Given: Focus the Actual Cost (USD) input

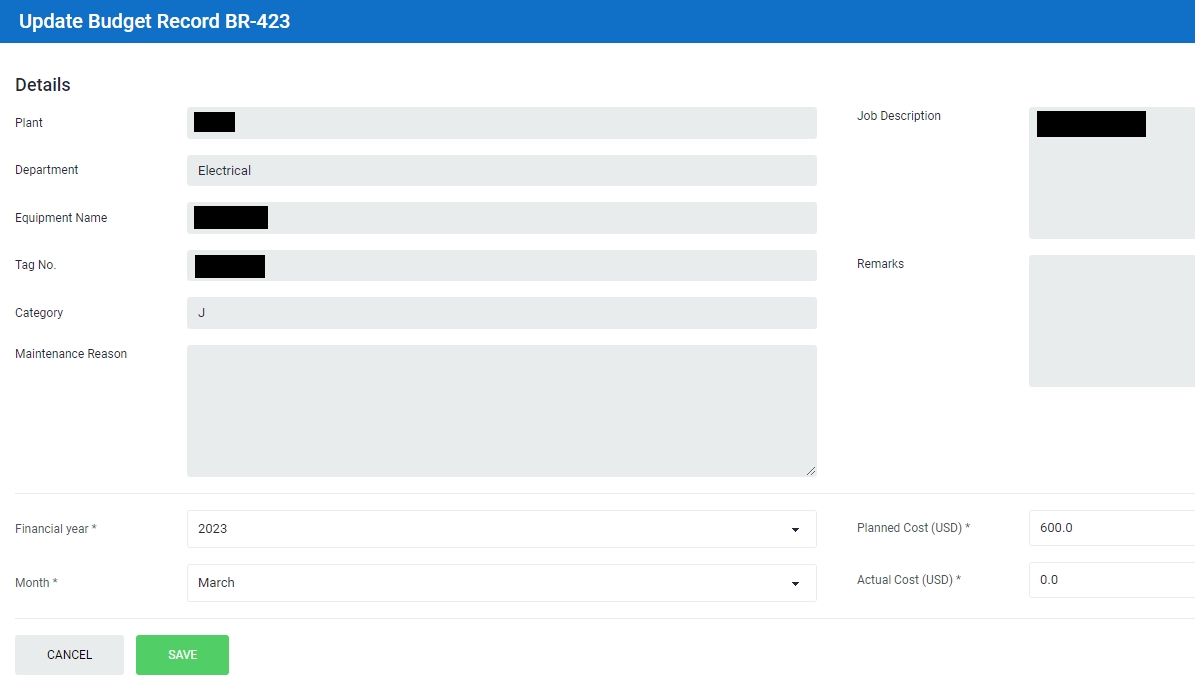Looking at the screenshot, I should [1110, 580].
